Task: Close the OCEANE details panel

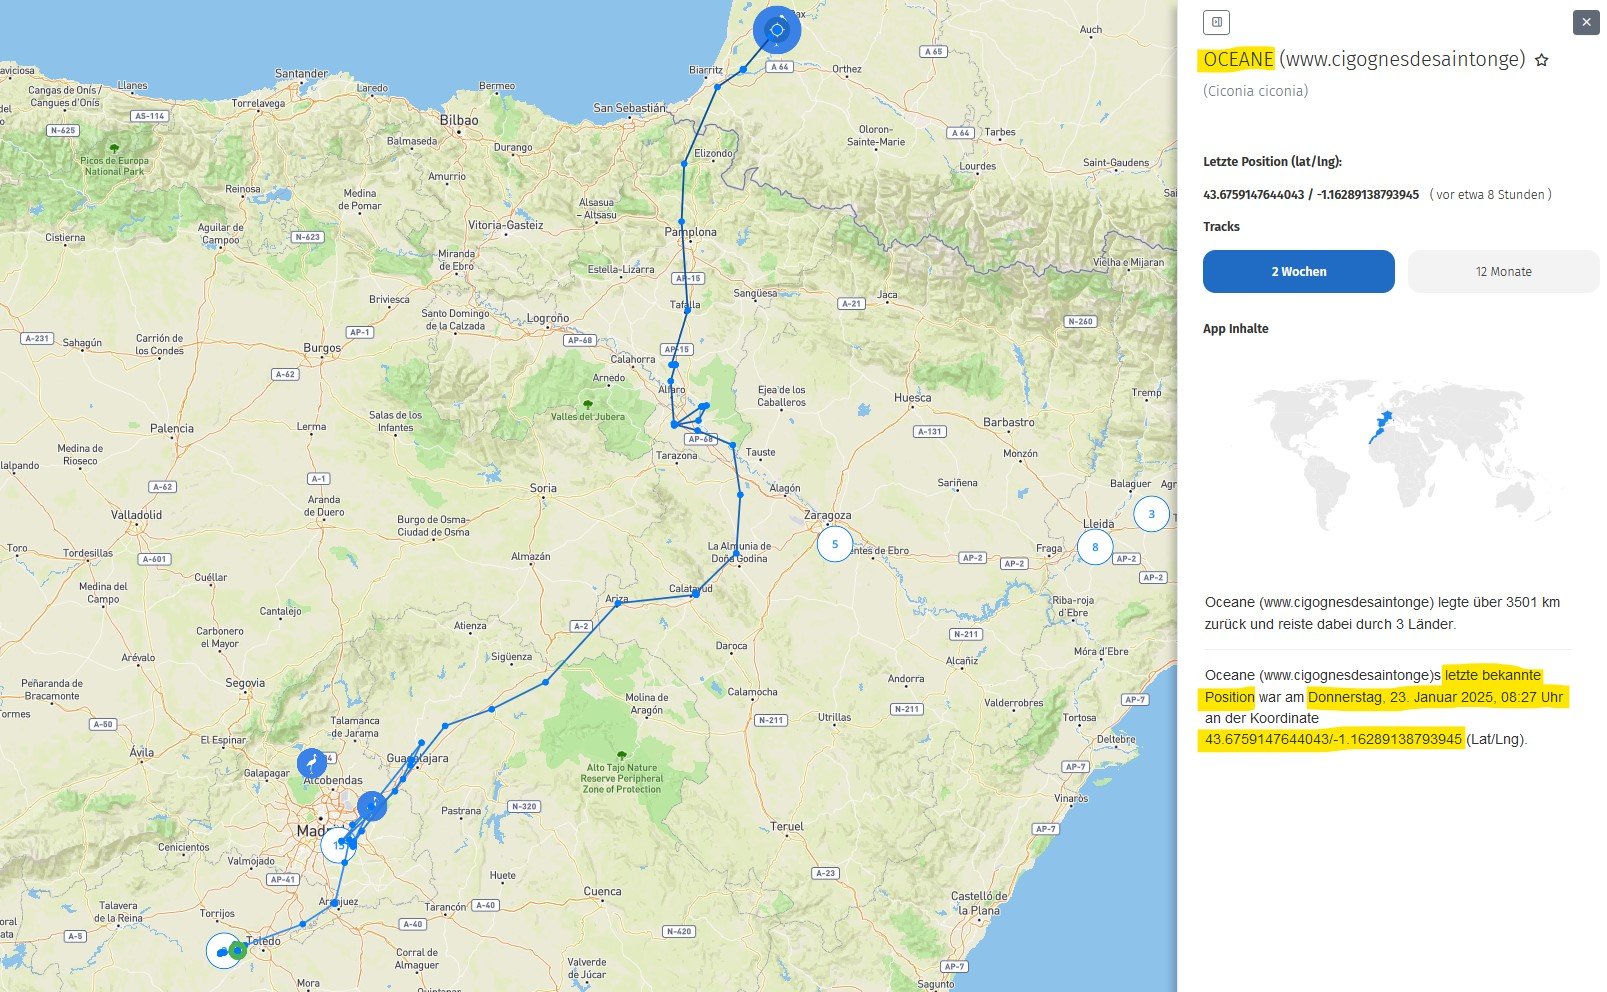Action: [1586, 22]
